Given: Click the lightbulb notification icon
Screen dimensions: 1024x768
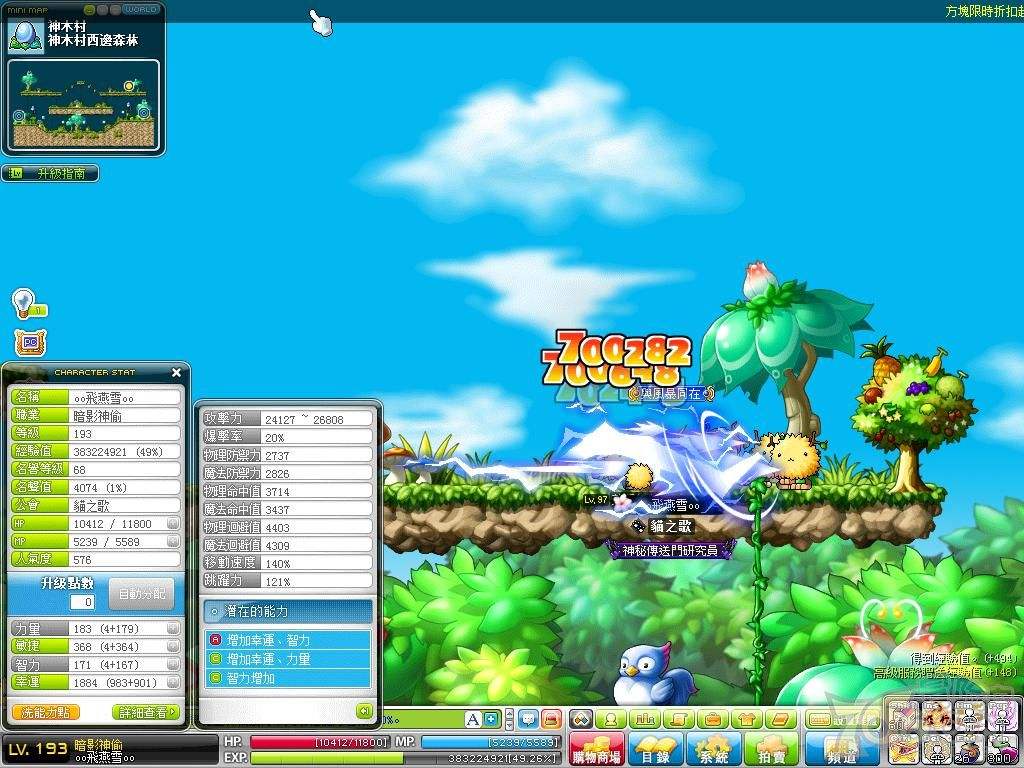Looking at the screenshot, I should [x=23, y=302].
